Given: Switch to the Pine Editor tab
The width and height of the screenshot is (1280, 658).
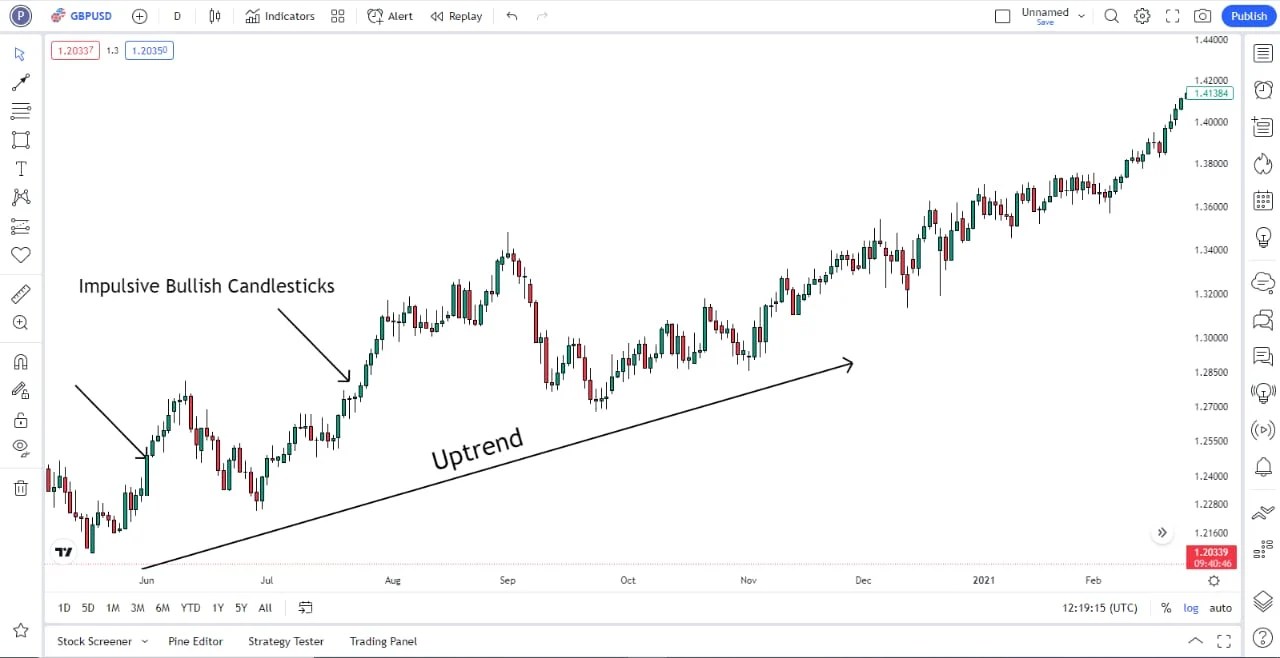Looking at the screenshot, I should point(195,641).
